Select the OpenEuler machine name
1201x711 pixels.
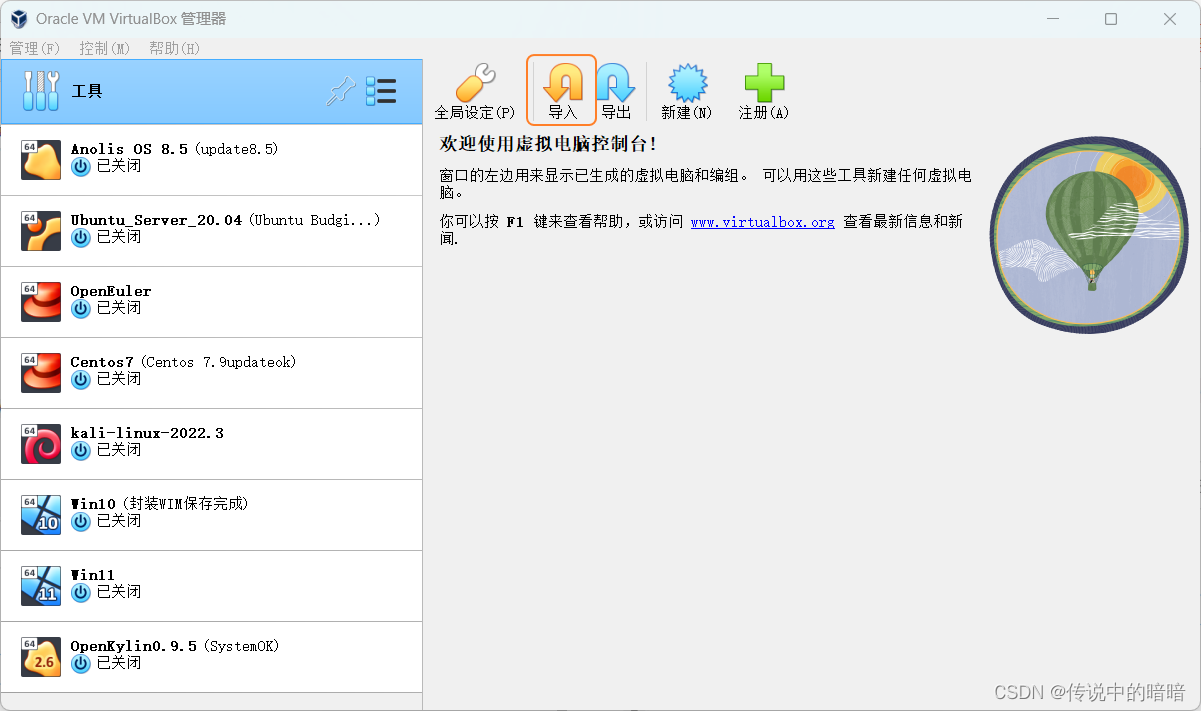pos(111,291)
